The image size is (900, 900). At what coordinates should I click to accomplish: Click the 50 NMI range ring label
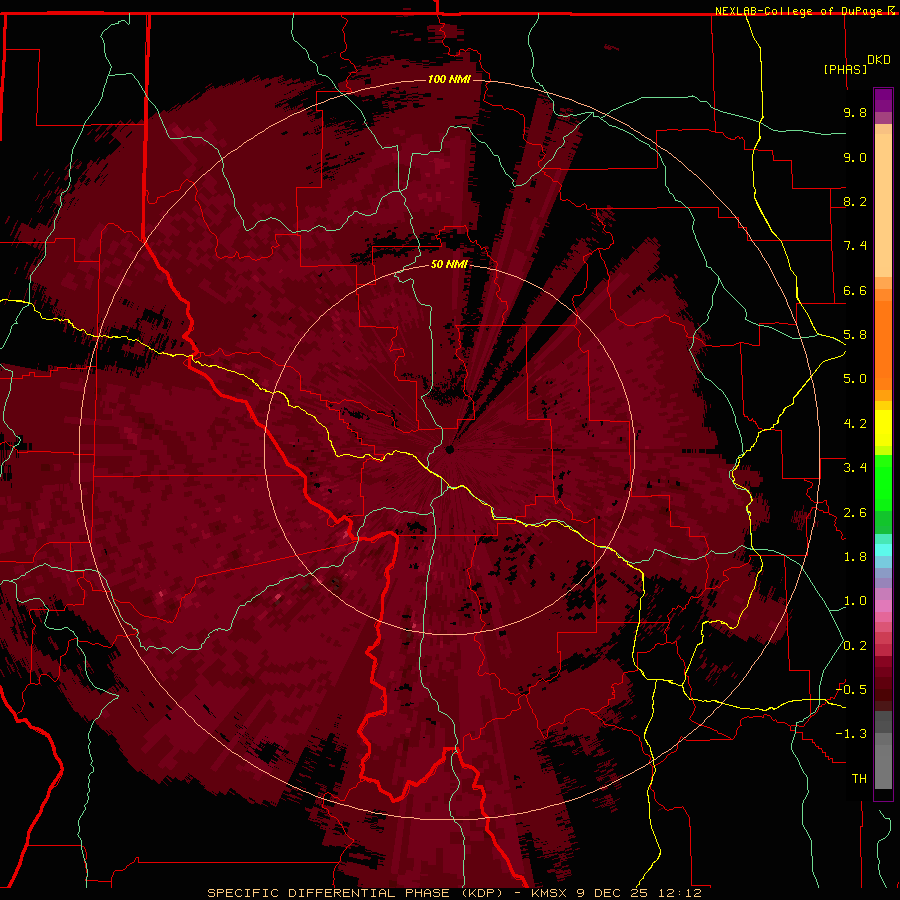449,264
